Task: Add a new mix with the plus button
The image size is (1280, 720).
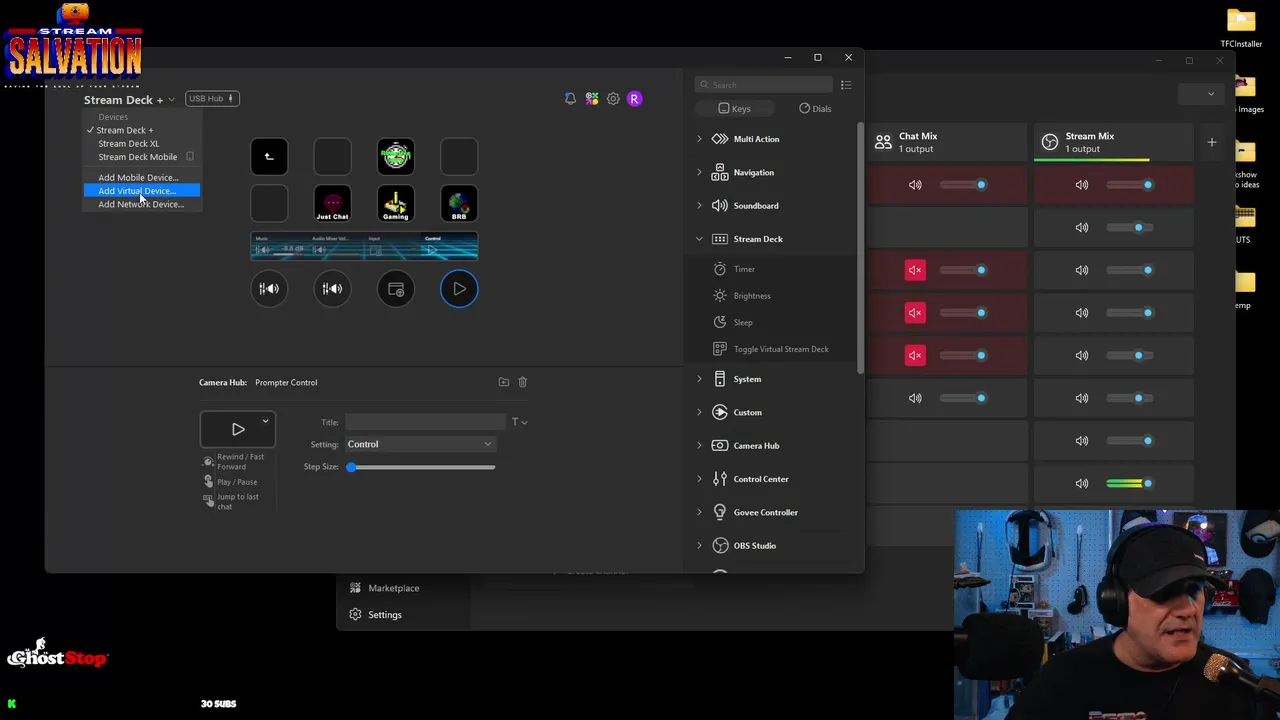Action: coord(1212,142)
